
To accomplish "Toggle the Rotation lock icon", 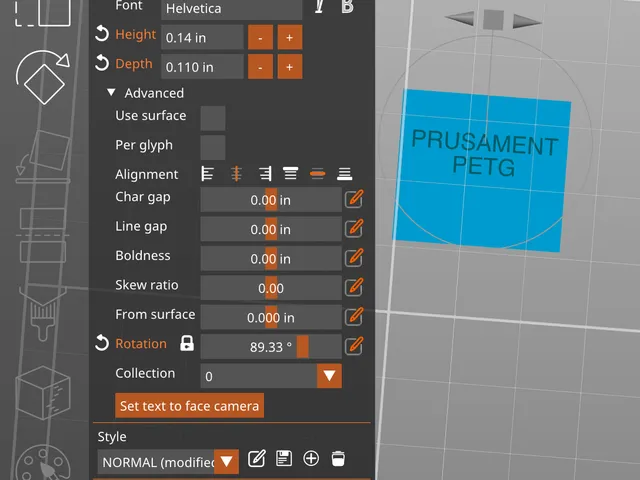I will 187,343.
